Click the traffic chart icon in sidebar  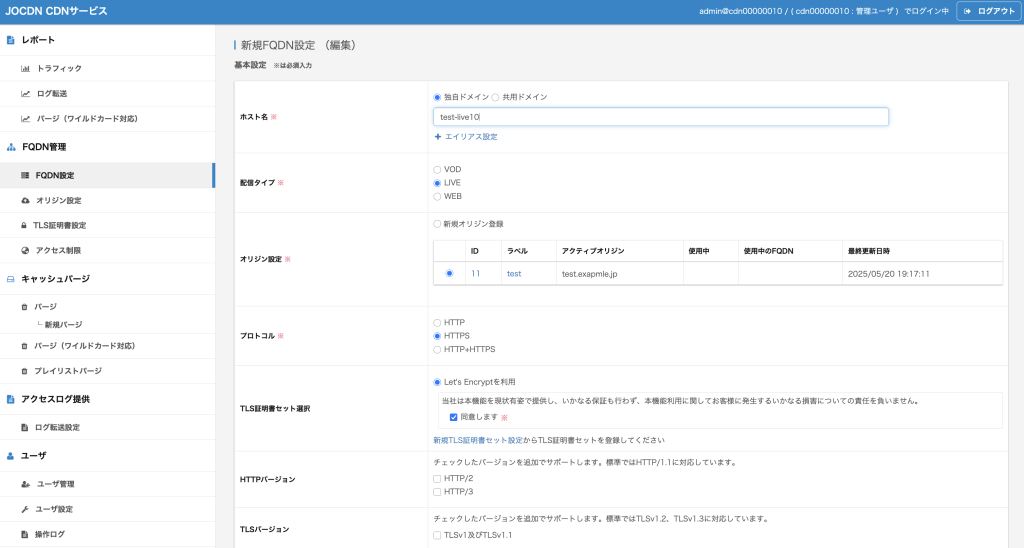point(25,69)
